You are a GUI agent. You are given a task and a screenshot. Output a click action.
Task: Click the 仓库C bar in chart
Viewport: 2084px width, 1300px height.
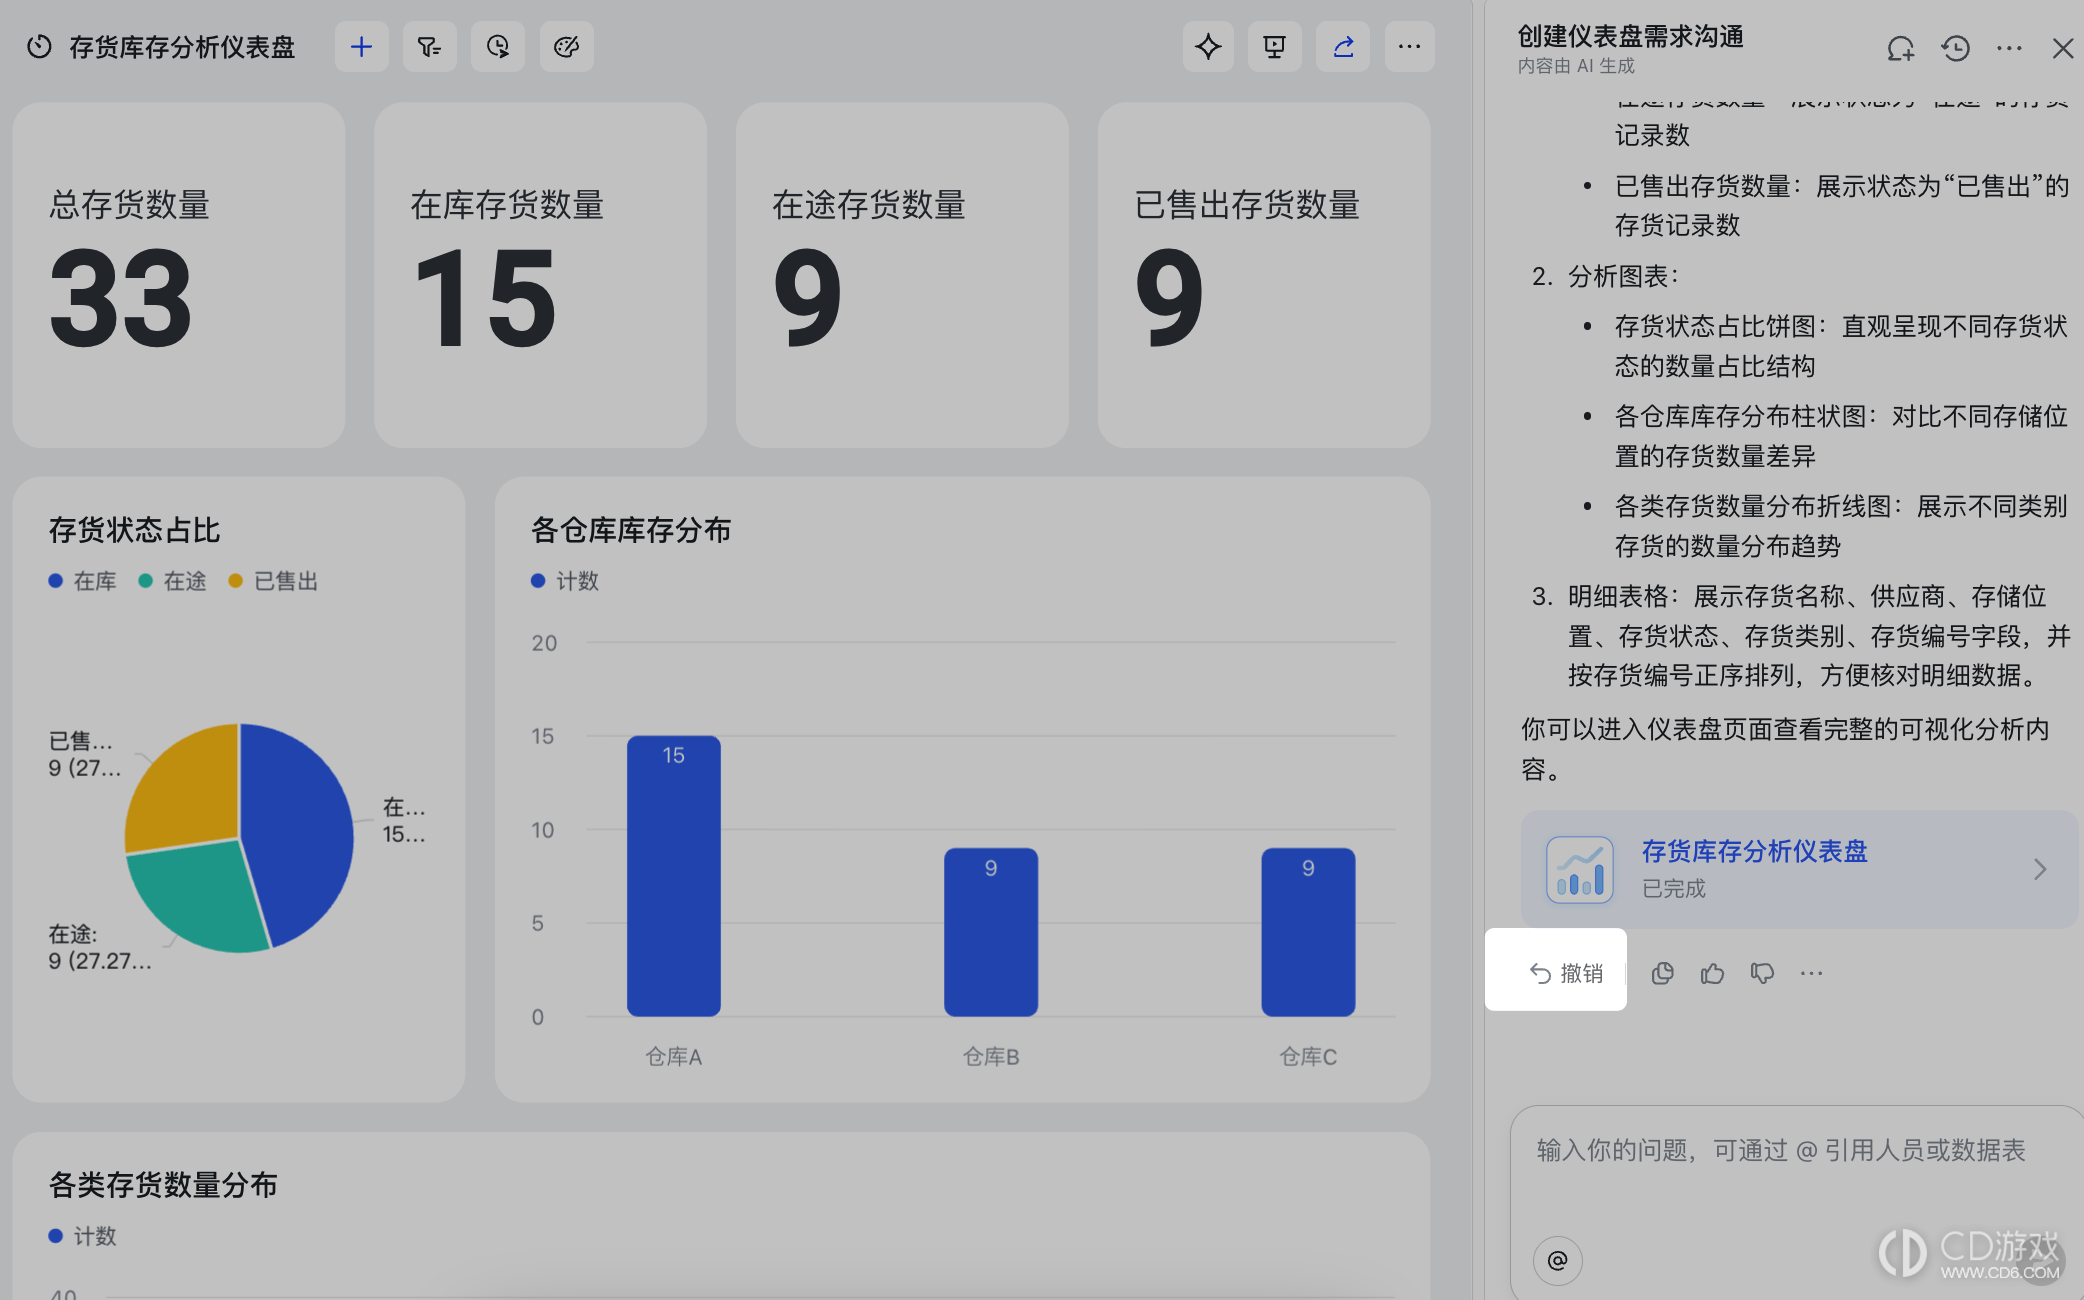coord(1308,932)
